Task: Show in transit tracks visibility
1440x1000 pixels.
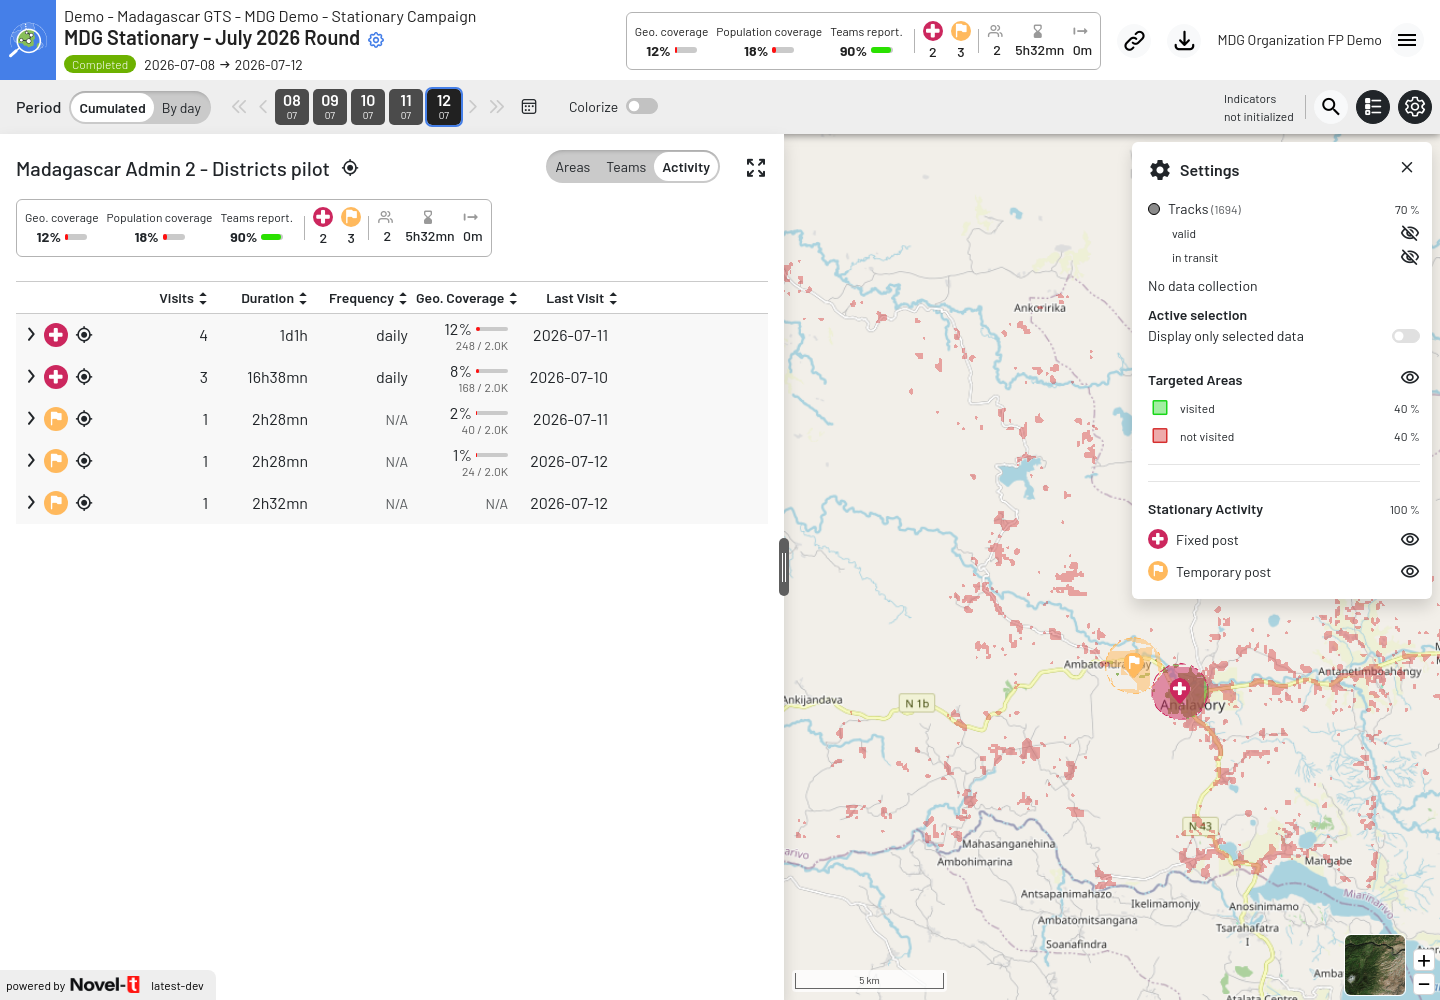Action: [x=1410, y=257]
